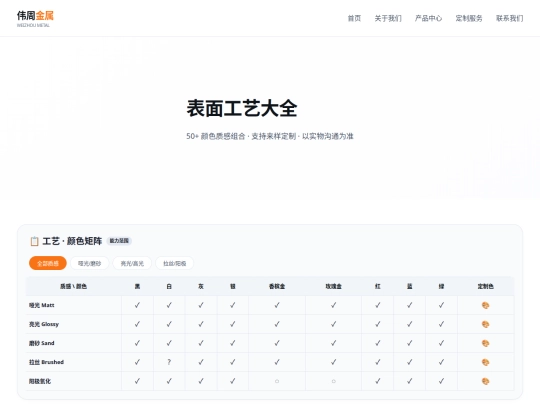This screenshot has height=405, width=540.
Task: Click the 表面工艺大全 page heading
Action: pos(242,108)
